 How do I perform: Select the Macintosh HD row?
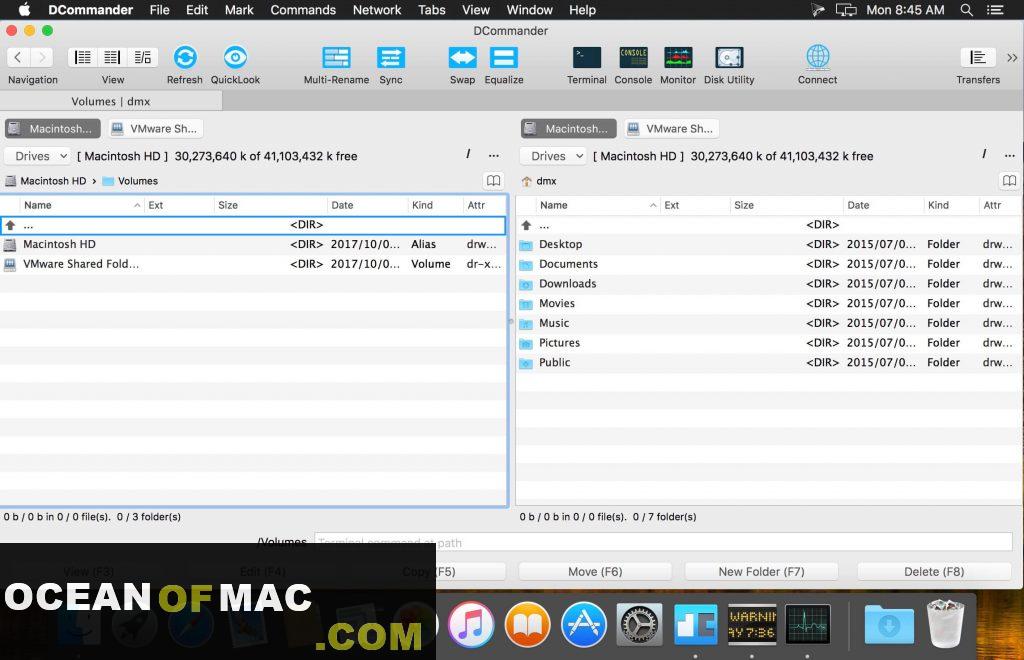coord(253,244)
